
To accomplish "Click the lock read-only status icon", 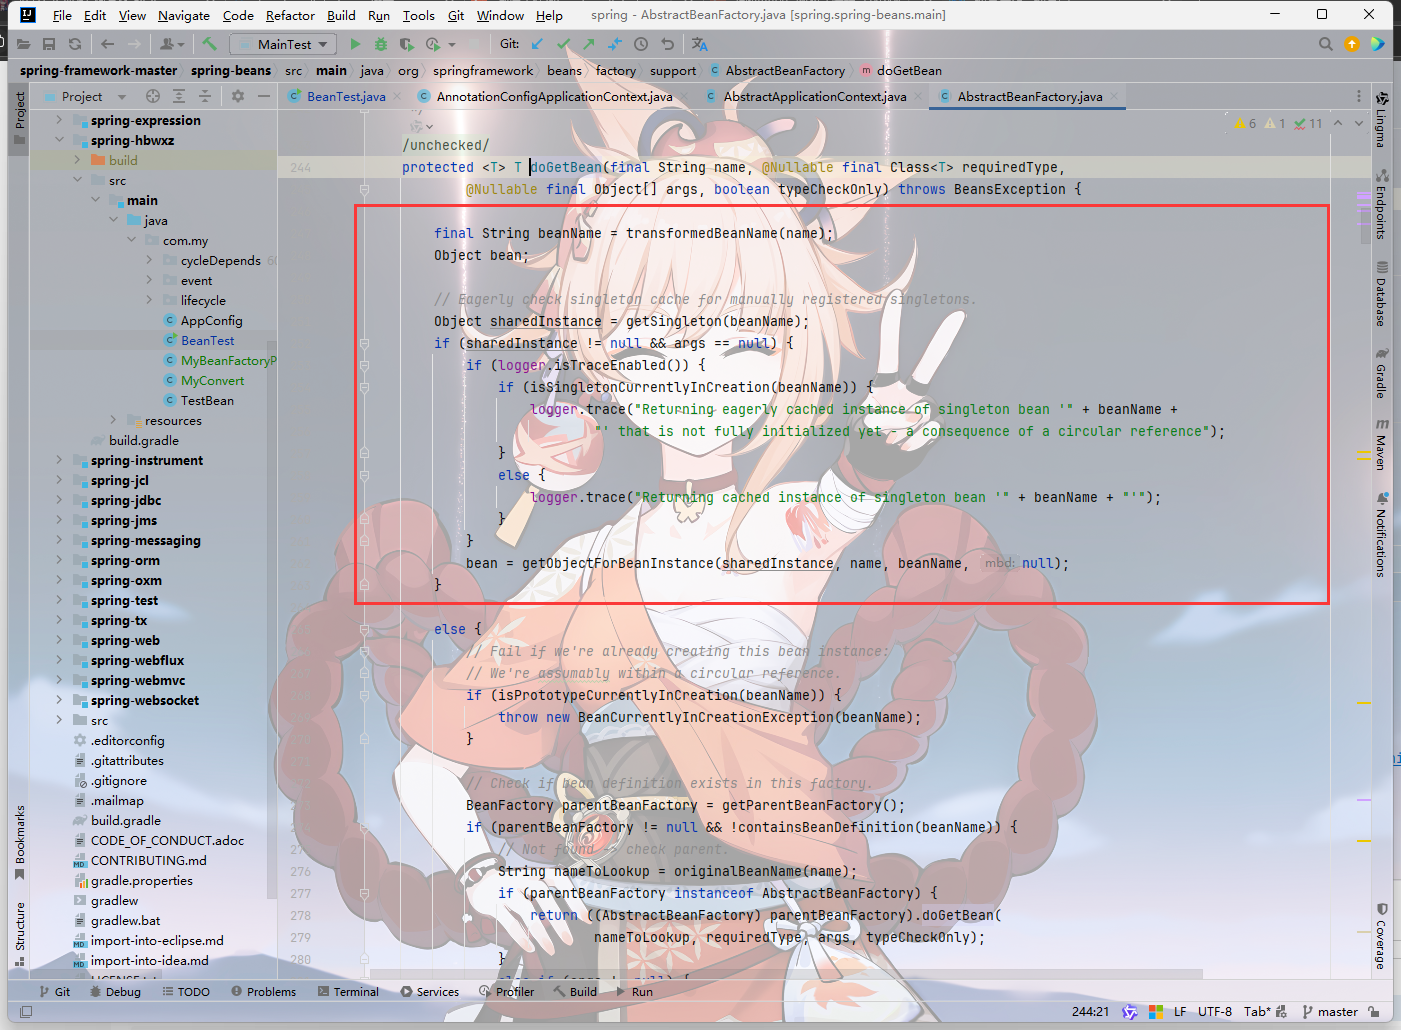I will (x=1374, y=1011).
